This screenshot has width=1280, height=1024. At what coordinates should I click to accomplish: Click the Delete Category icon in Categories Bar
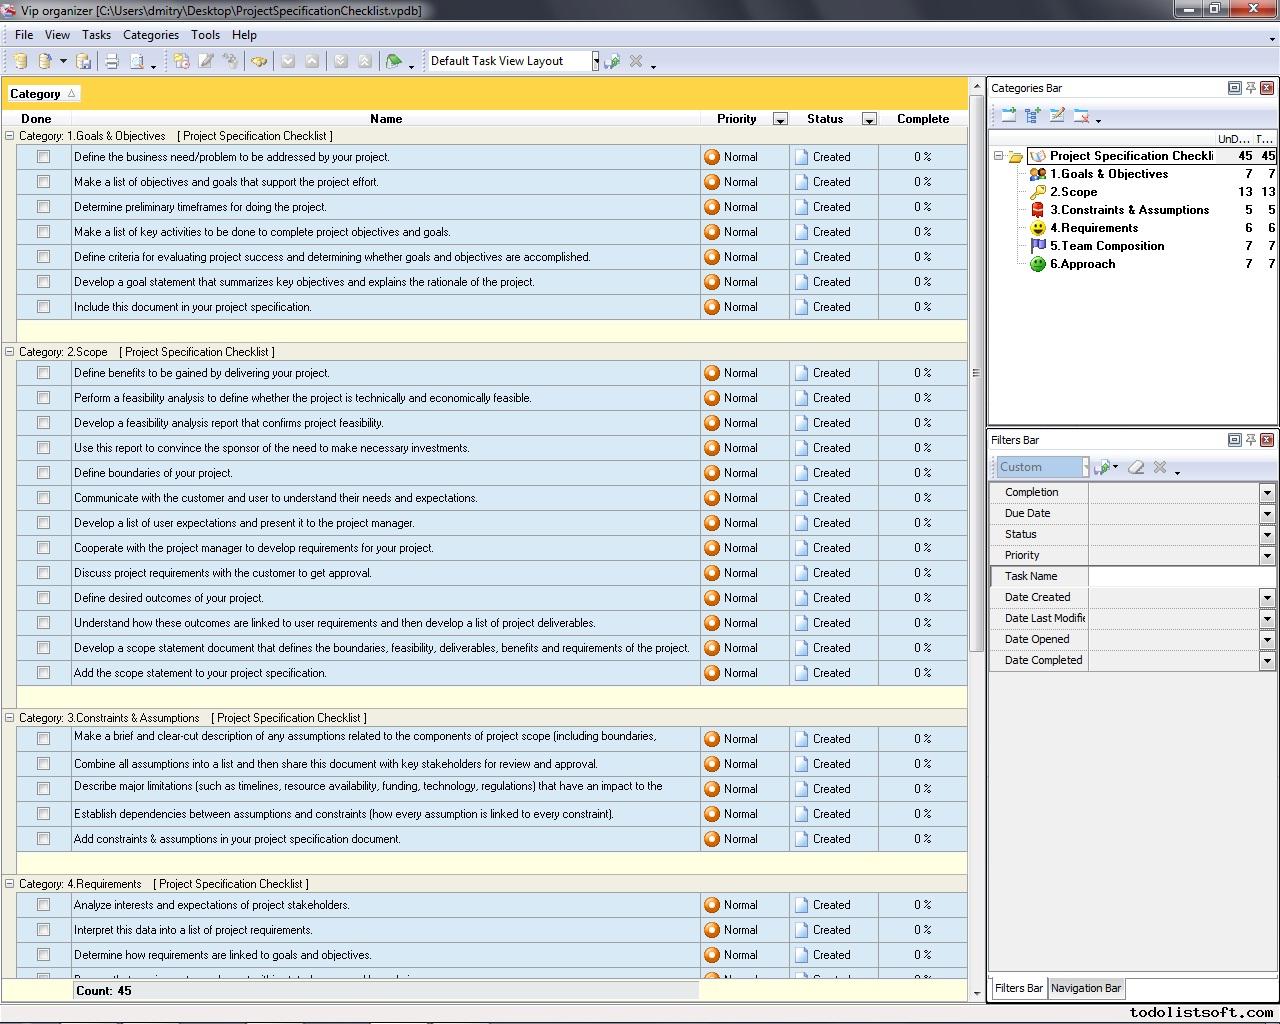(x=1081, y=116)
